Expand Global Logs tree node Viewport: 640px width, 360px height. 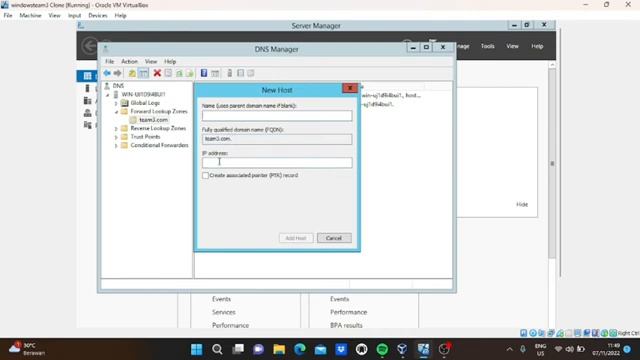(116, 103)
